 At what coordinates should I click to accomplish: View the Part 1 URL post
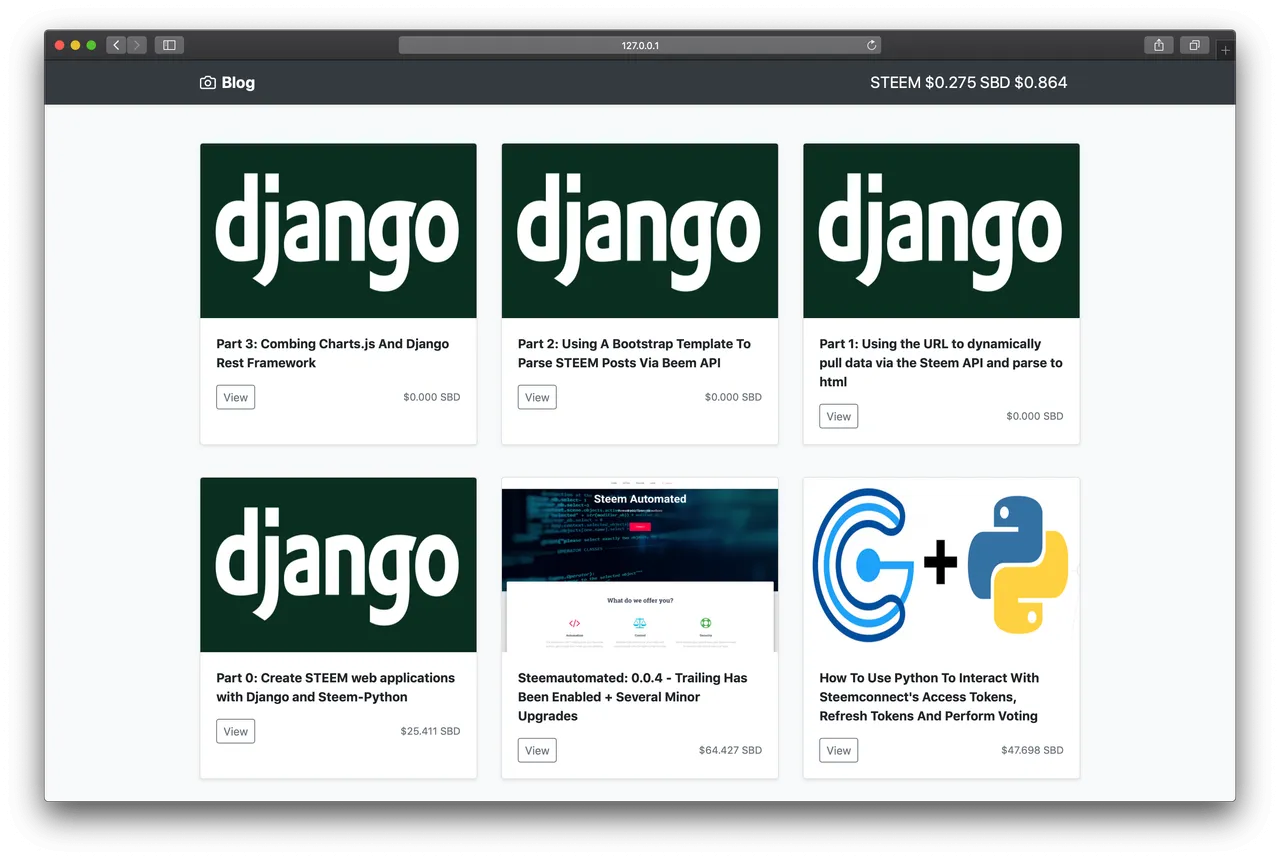(839, 416)
